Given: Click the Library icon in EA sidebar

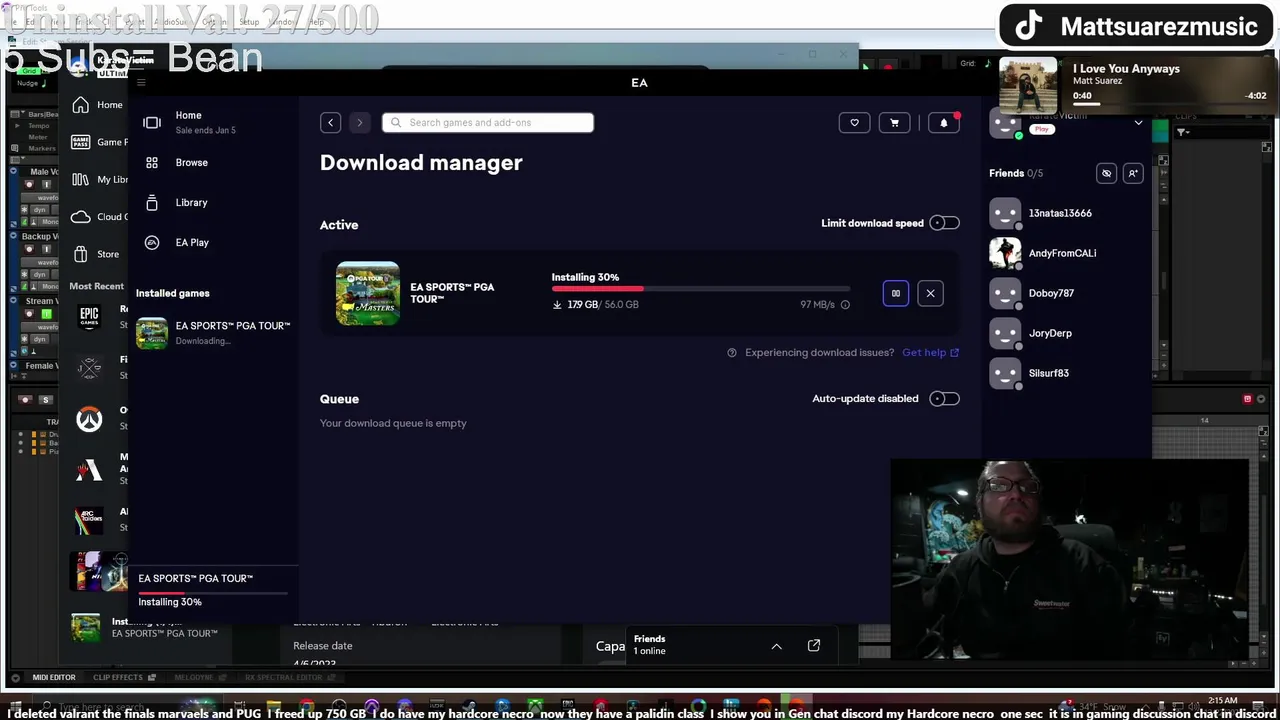Looking at the screenshot, I should pos(152,203).
